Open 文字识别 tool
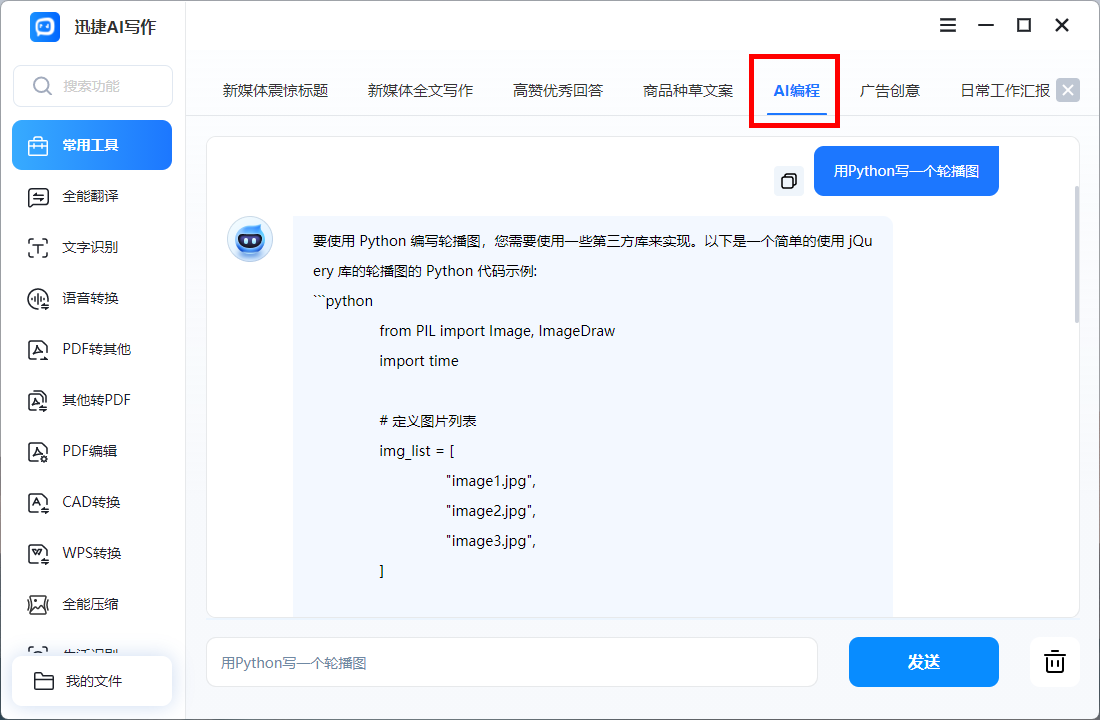1100x720 pixels. 92,247
